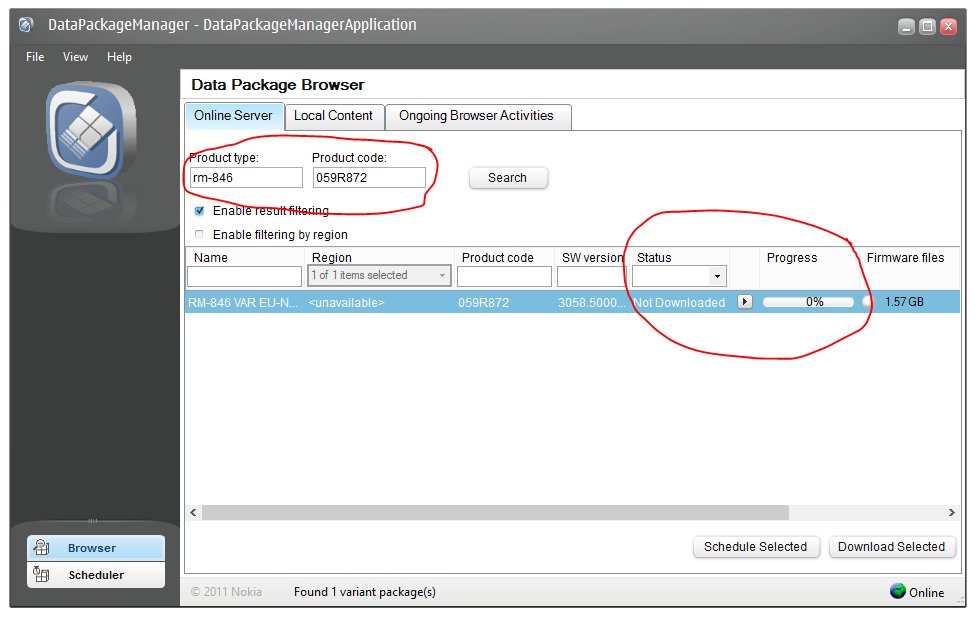Viewport: 975px width, 618px height.
Task: Click the Product code column filter field
Action: [x=504, y=276]
